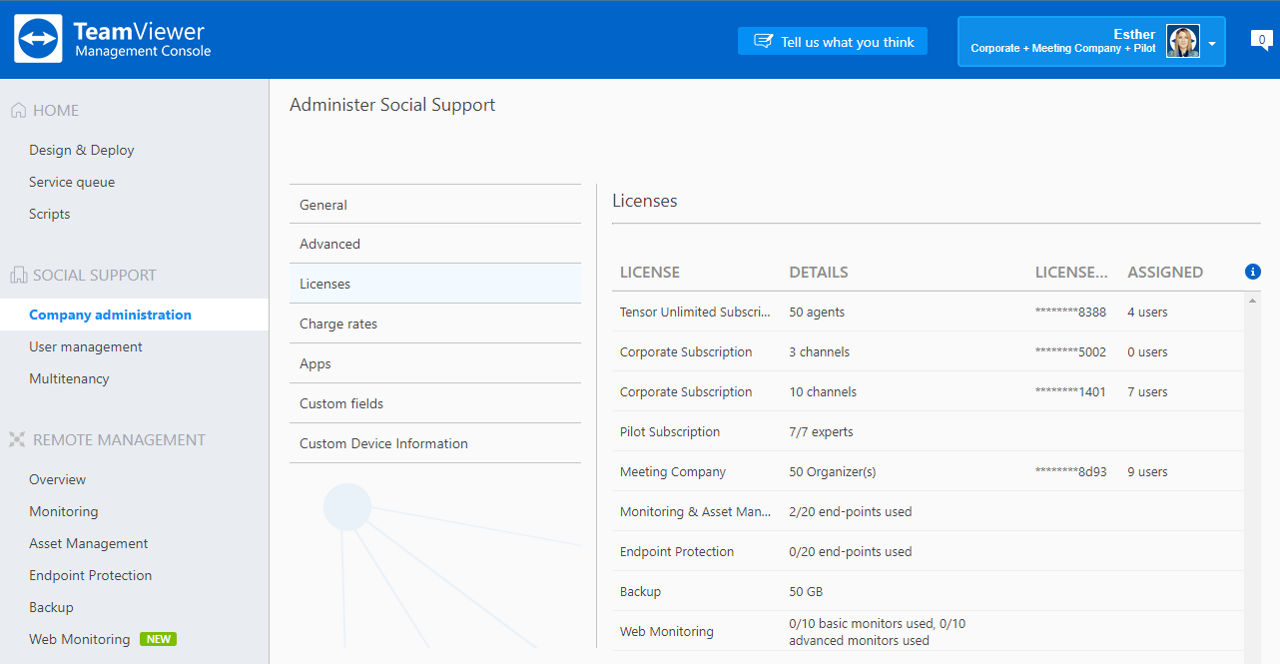Screen dimensions: 1280x664
Task: Click license key ending 5002
Action: pyautogui.click(x=1070, y=352)
